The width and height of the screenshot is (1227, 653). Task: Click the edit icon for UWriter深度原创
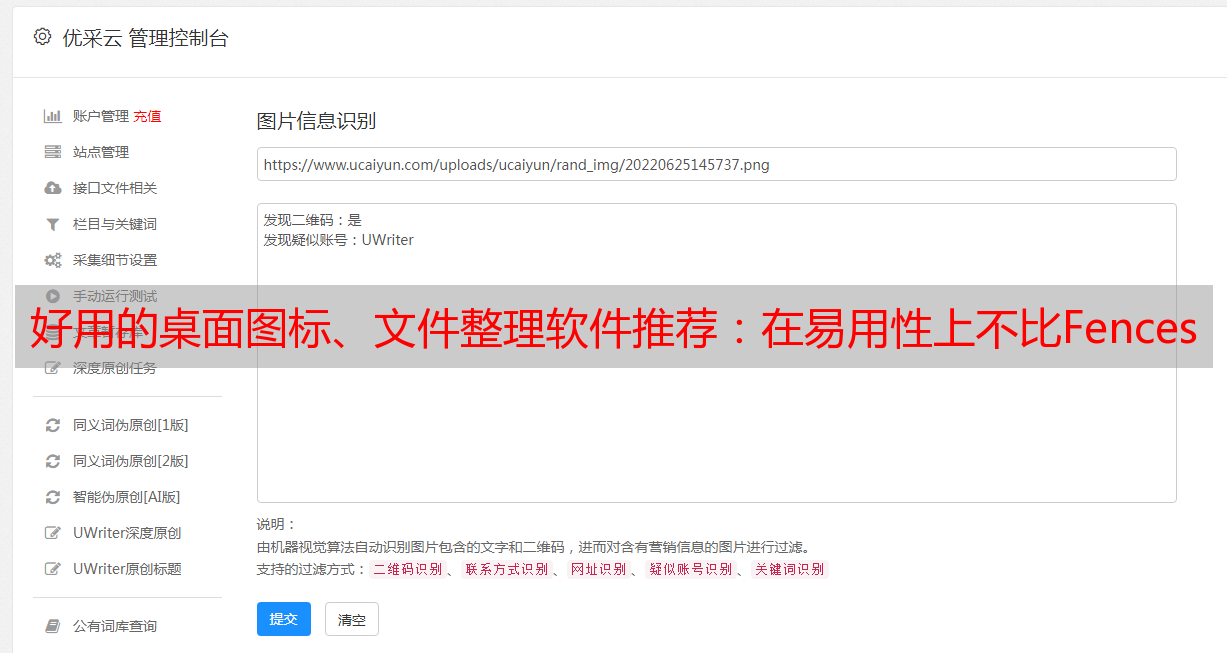[x=53, y=533]
